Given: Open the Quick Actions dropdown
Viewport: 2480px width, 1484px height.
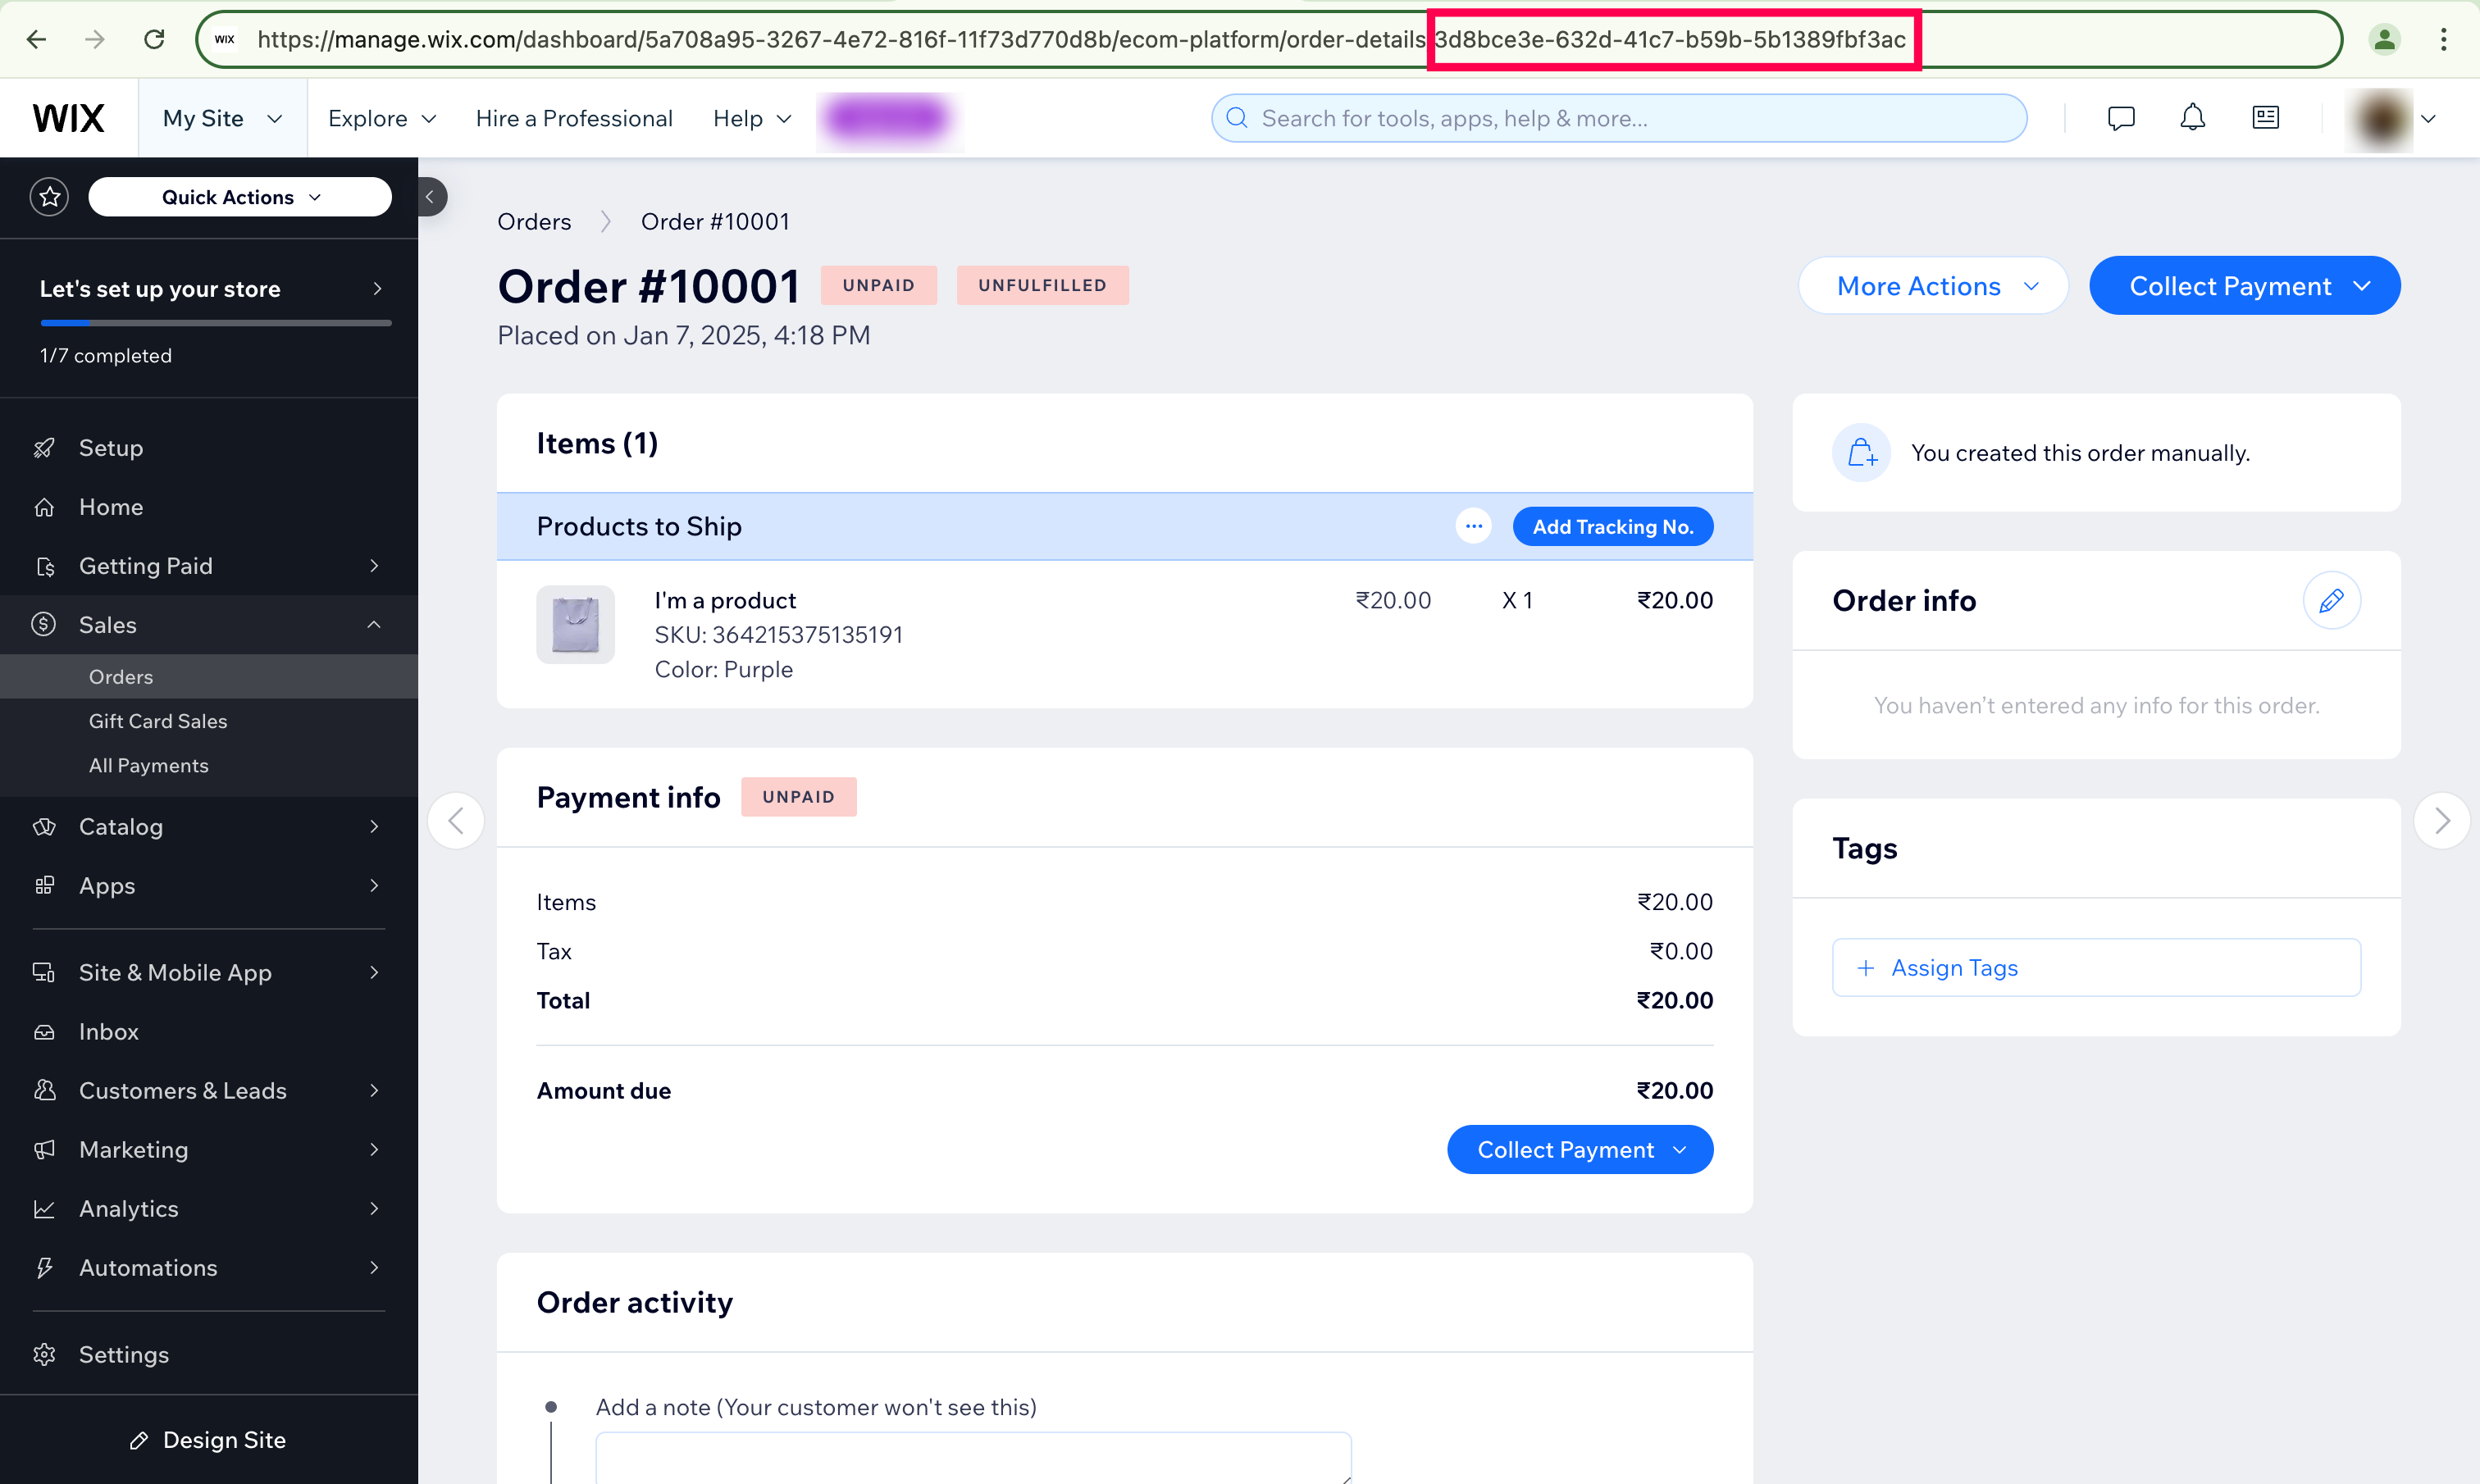Looking at the screenshot, I should (x=240, y=197).
